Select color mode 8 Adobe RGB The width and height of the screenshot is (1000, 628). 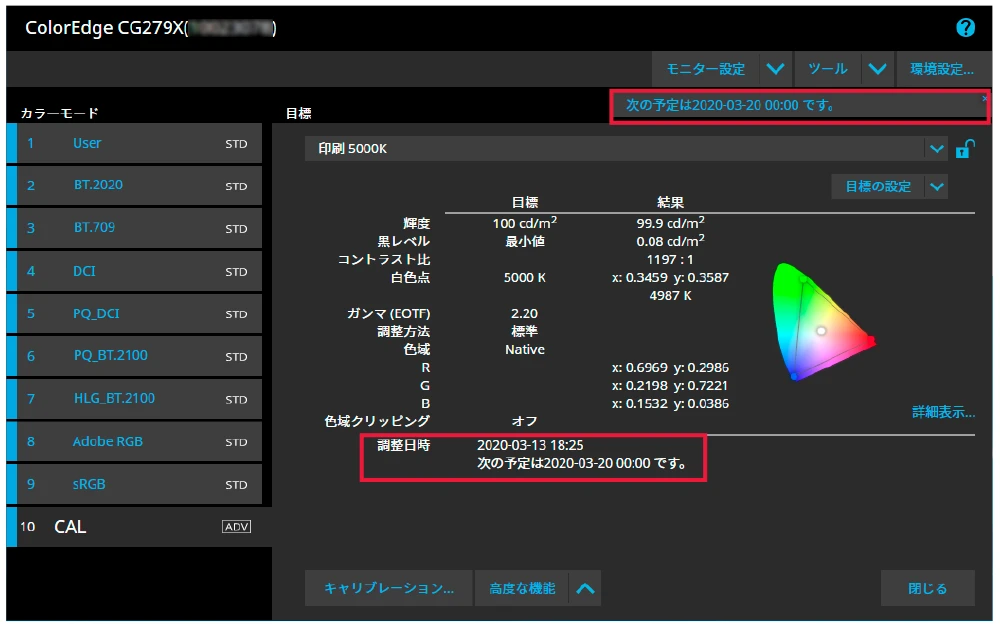[x=135, y=441]
